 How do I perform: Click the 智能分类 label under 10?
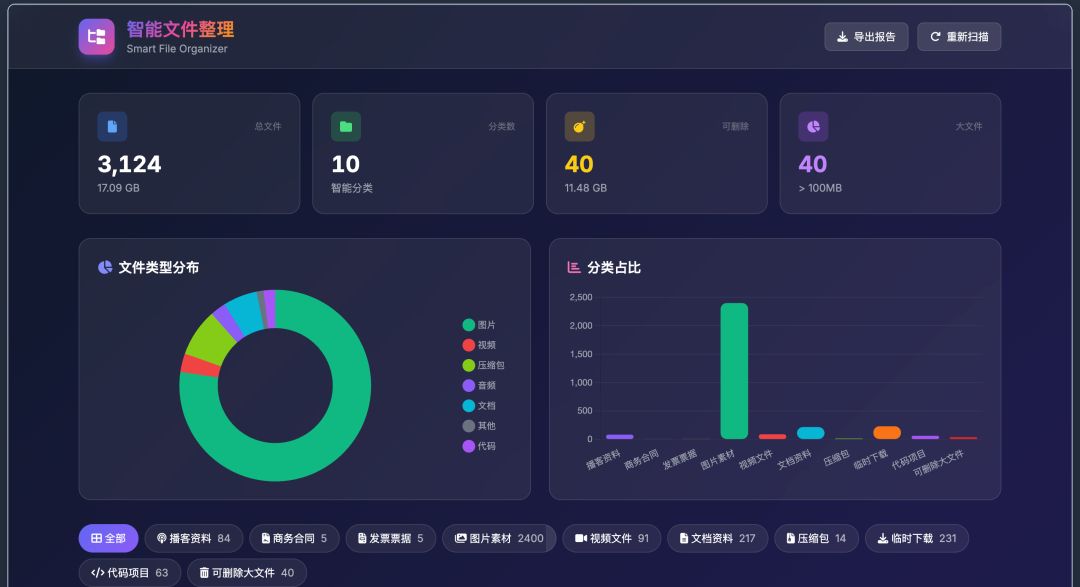[x=352, y=188]
